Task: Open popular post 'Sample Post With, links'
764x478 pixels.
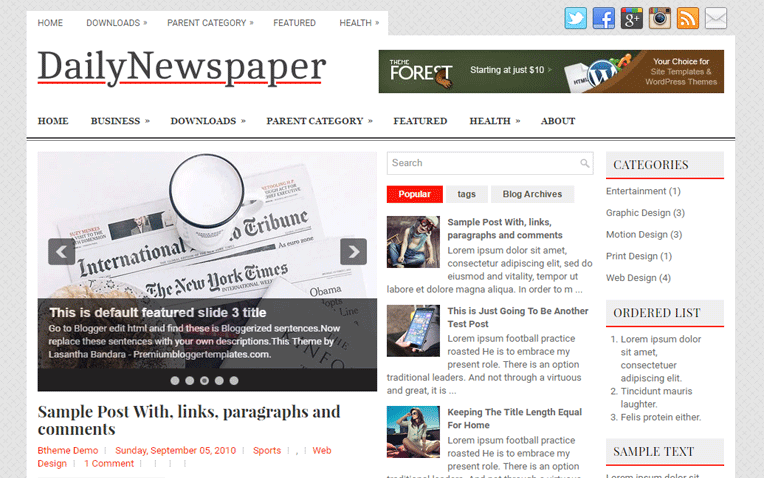Action: [x=505, y=229]
